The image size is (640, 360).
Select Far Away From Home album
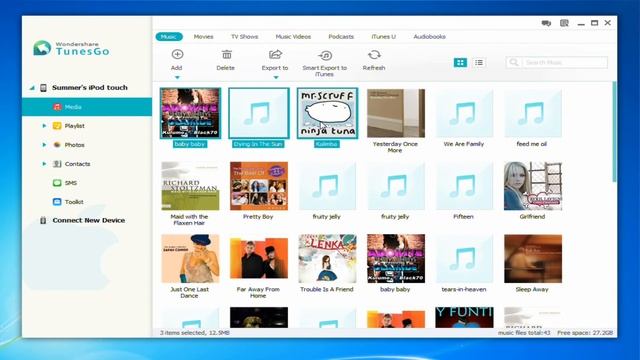(259, 258)
